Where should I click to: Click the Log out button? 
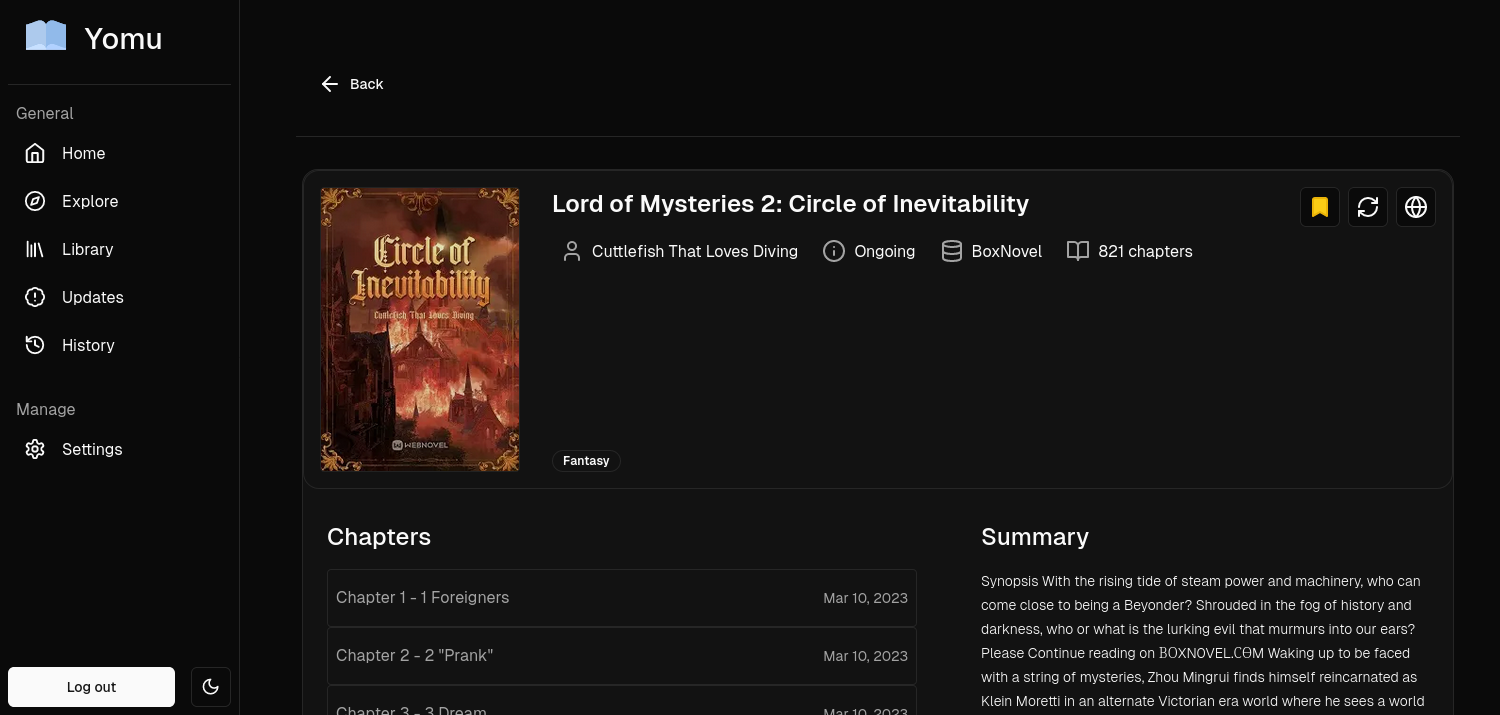coord(91,687)
